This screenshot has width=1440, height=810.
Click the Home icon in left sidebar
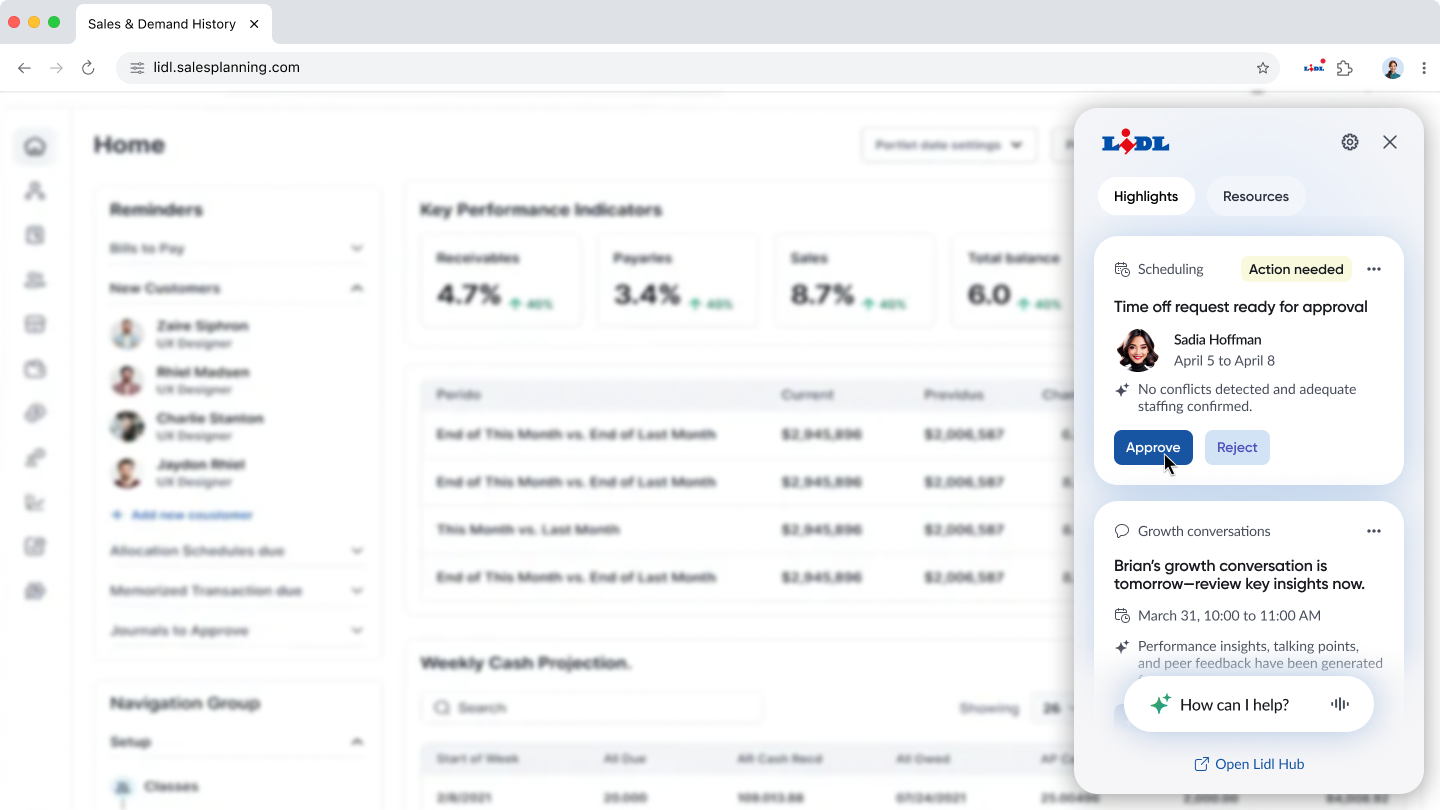click(35, 147)
